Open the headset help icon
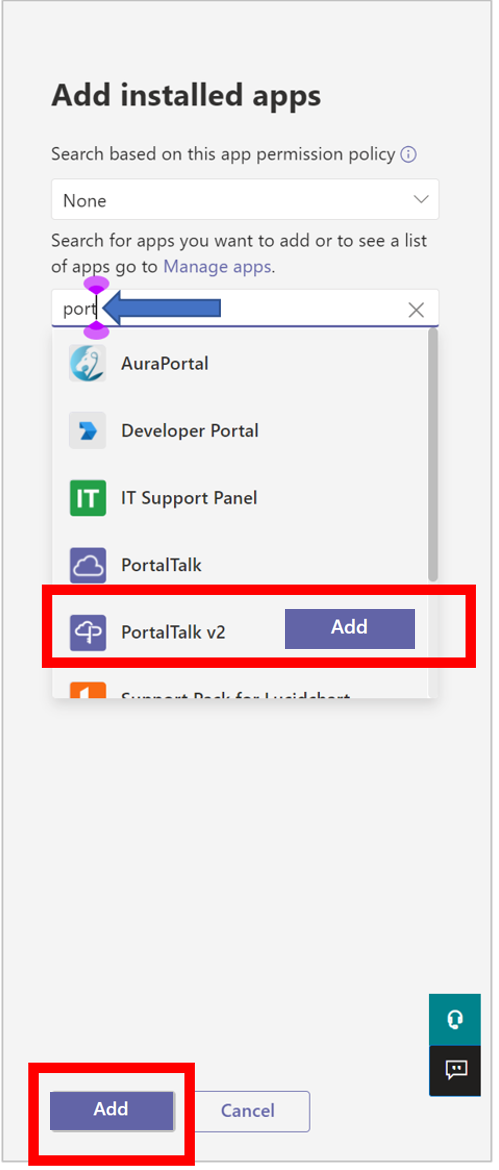The width and height of the screenshot is (499, 1170). [455, 1020]
